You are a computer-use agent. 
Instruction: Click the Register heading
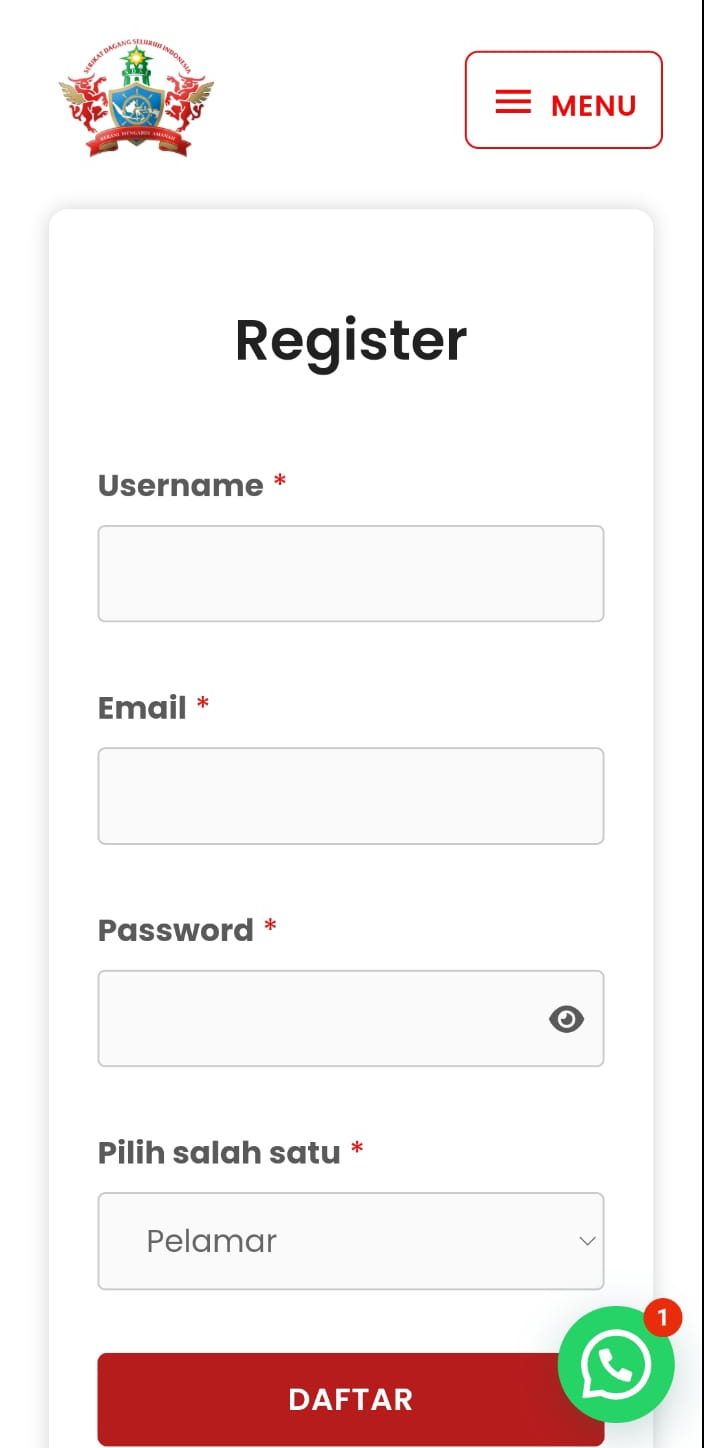pyautogui.click(x=351, y=341)
